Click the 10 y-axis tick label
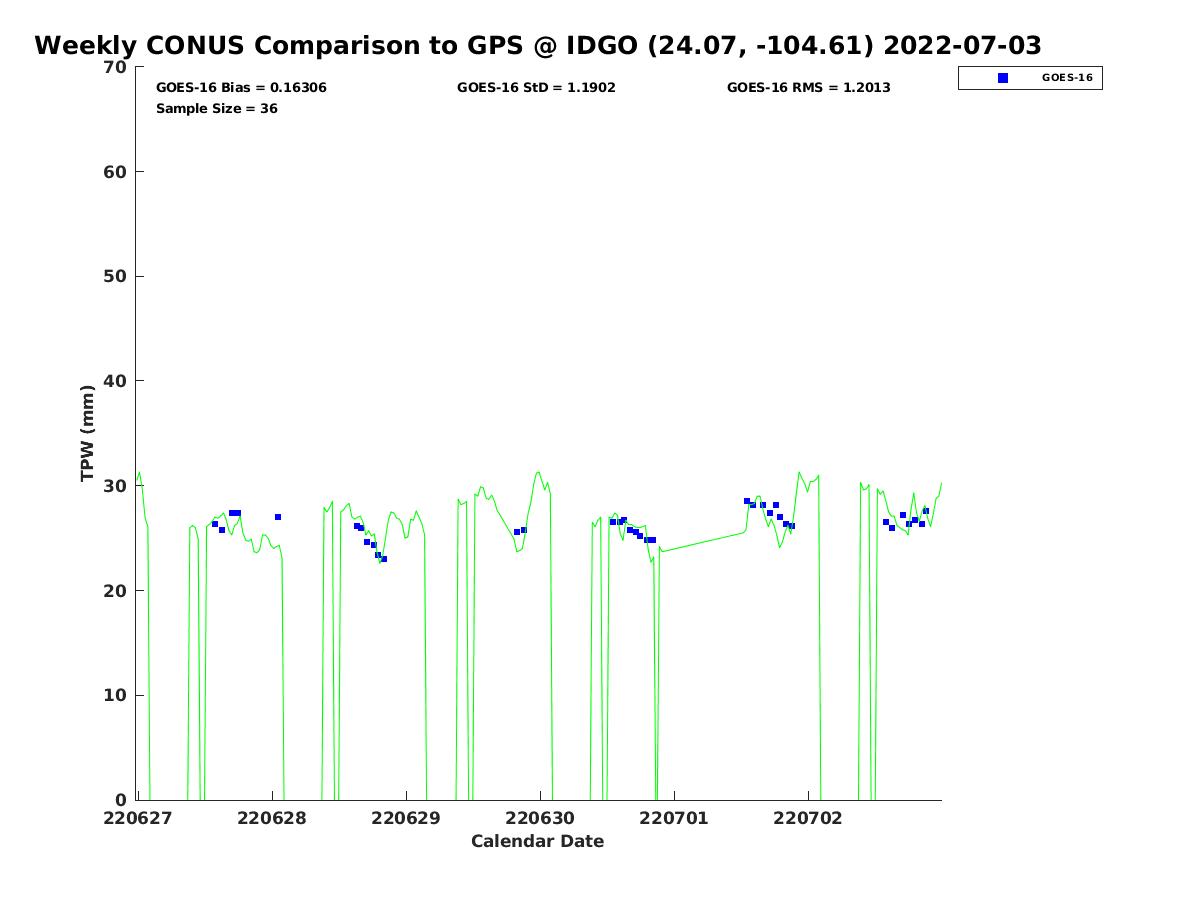Image resolution: width=1200 pixels, height=900 pixels. pyautogui.click(x=117, y=695)
